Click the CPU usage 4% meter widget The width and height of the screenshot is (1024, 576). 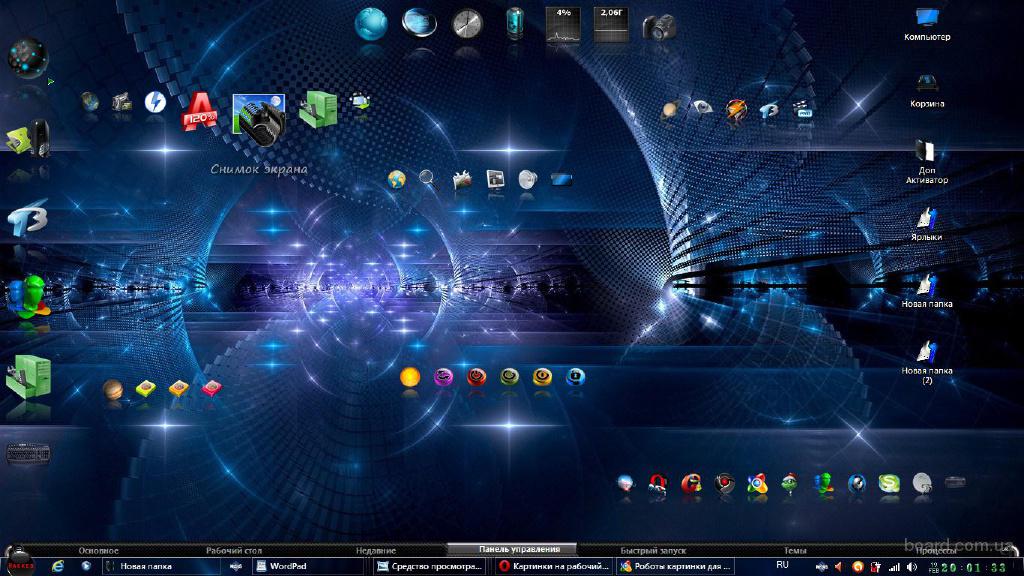point(563,24)
